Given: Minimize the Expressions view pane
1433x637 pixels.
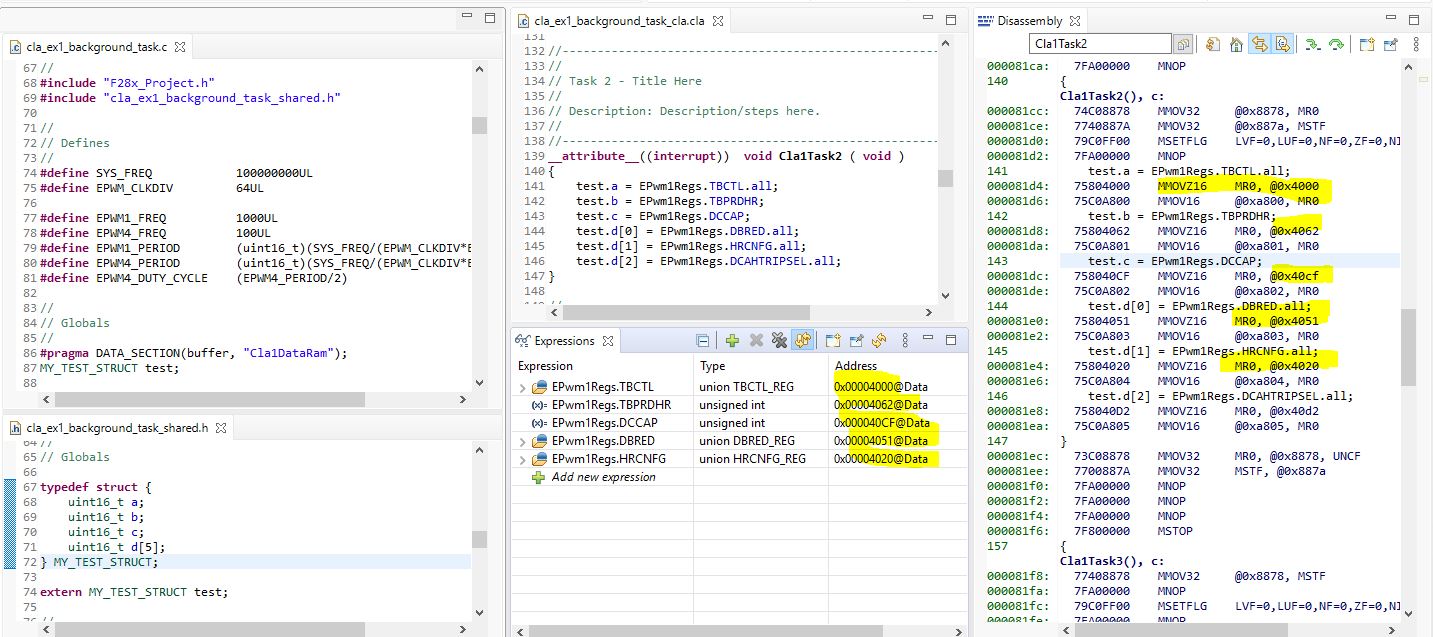Looking at the screenshot, I should point(927,340).
